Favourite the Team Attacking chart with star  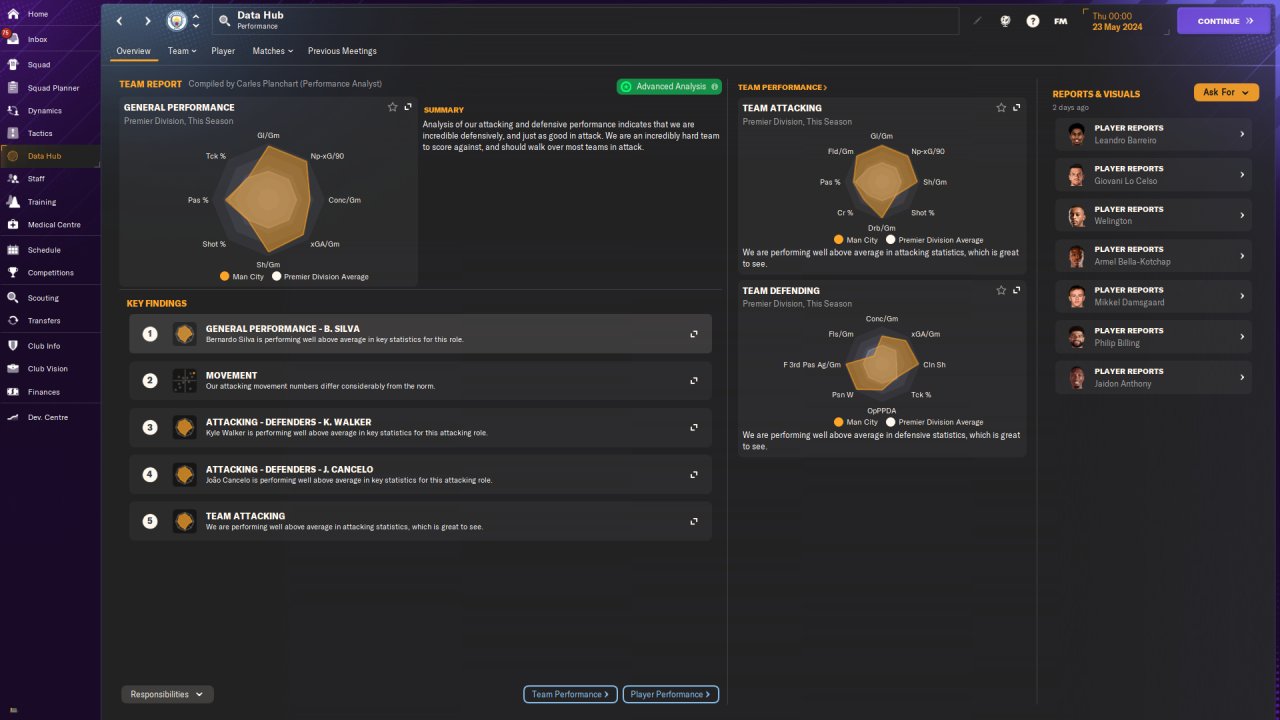point(1001,107)
